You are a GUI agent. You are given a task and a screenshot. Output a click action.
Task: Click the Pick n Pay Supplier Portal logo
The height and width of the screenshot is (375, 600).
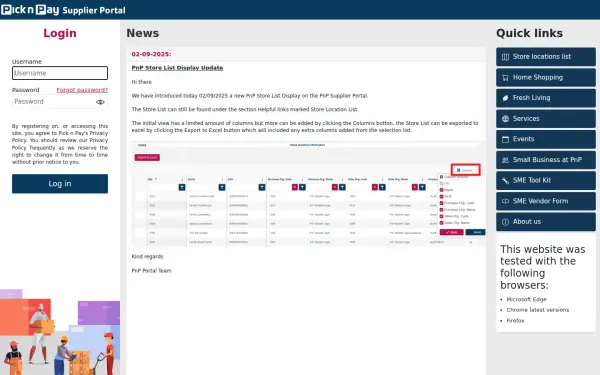(63, 10)
